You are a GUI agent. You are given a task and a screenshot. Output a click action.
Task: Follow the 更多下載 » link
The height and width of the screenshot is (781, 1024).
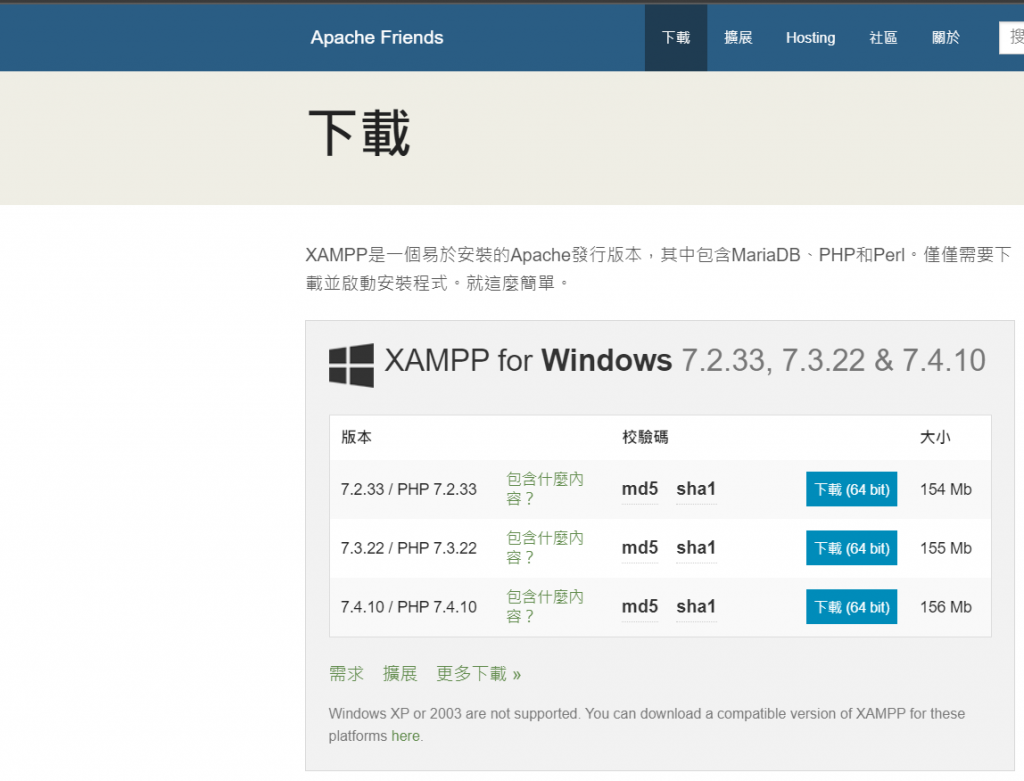478,674
